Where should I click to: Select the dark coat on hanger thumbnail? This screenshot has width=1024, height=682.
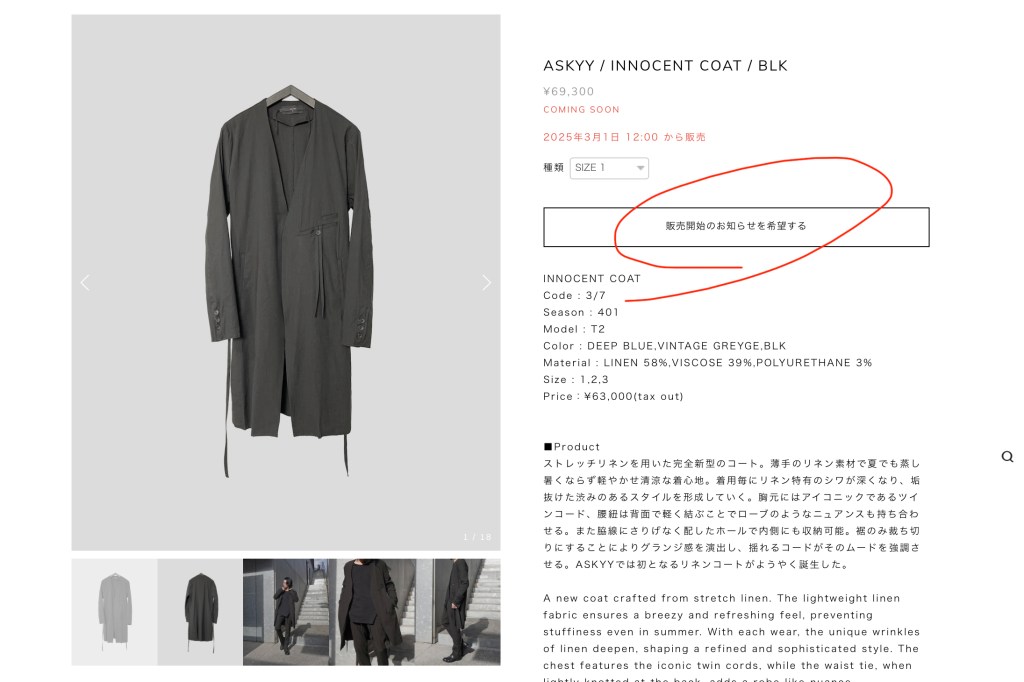pyautogui.click(x=200, y=612)
